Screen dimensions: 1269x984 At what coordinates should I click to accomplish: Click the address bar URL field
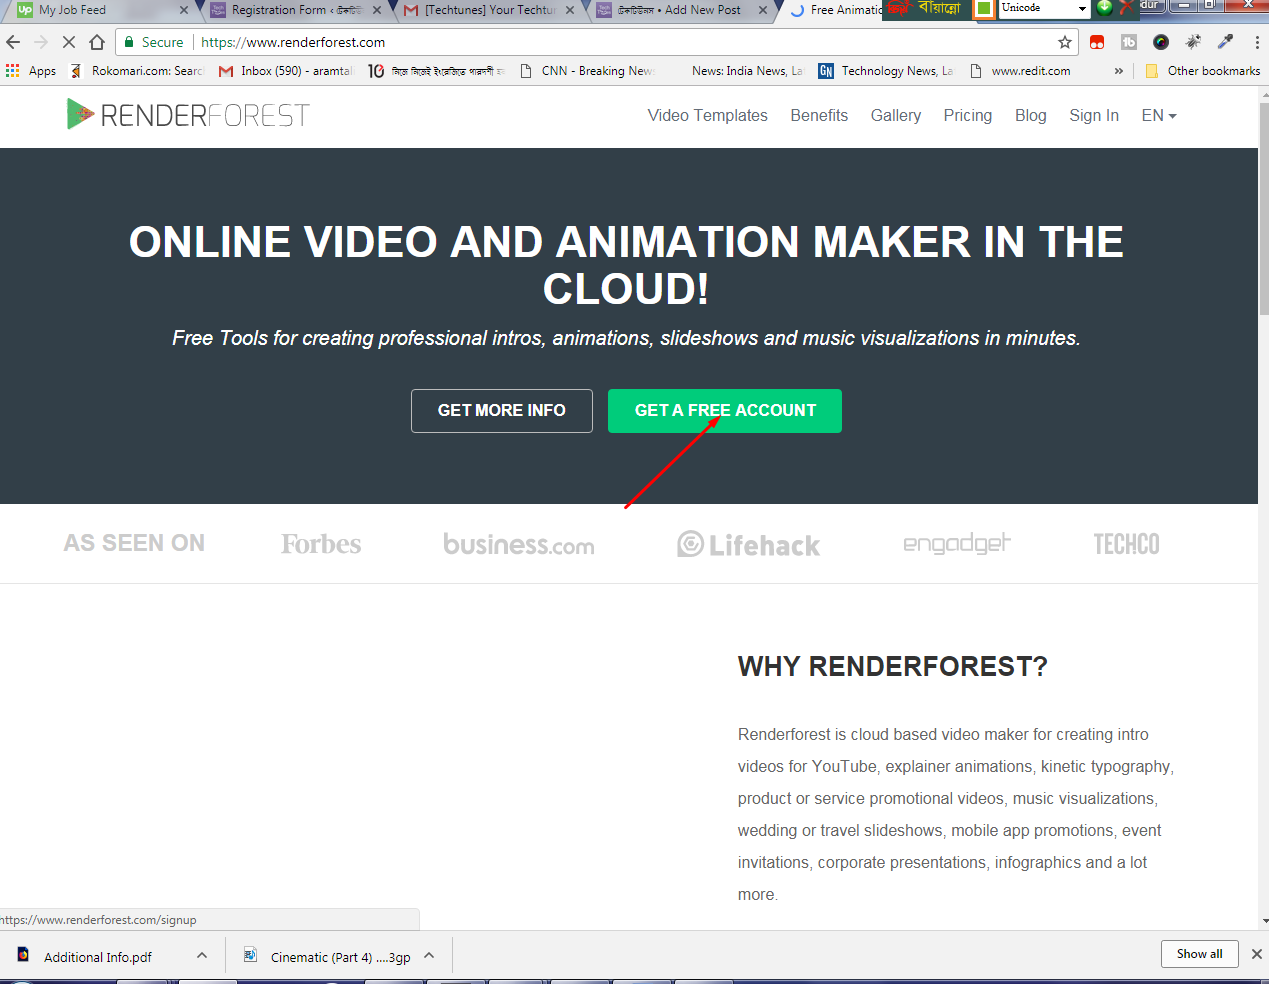[600, 42]
